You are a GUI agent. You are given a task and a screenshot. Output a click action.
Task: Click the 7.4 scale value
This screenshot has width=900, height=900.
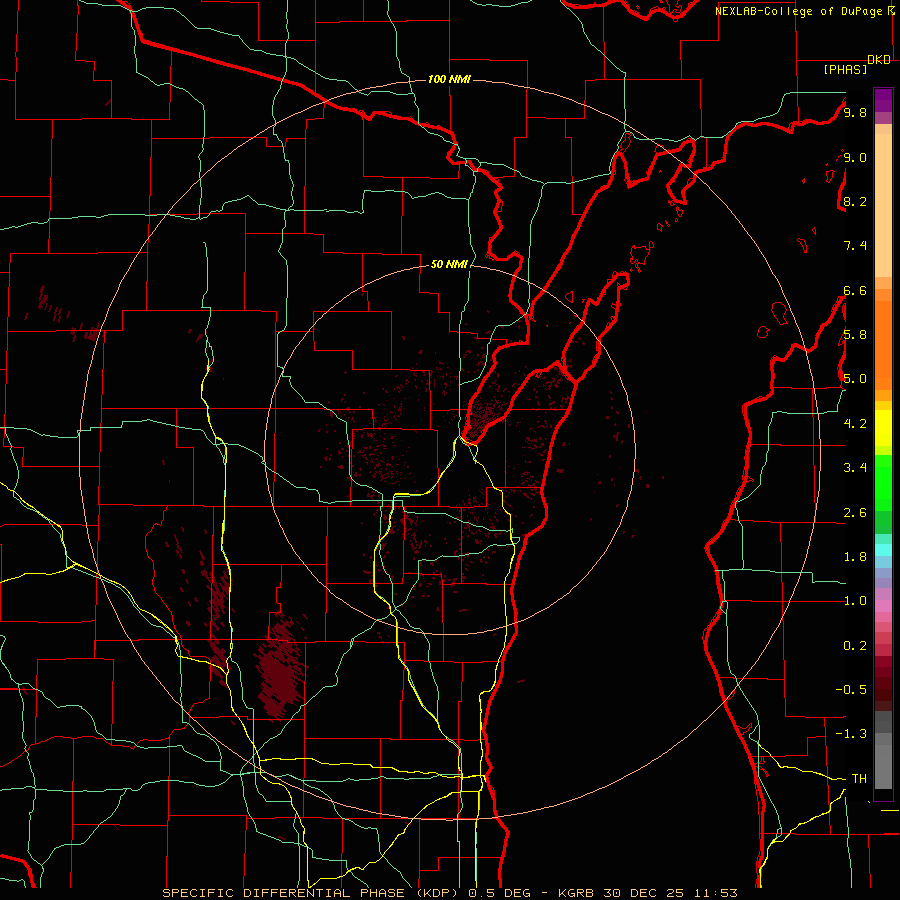point(855,246)
